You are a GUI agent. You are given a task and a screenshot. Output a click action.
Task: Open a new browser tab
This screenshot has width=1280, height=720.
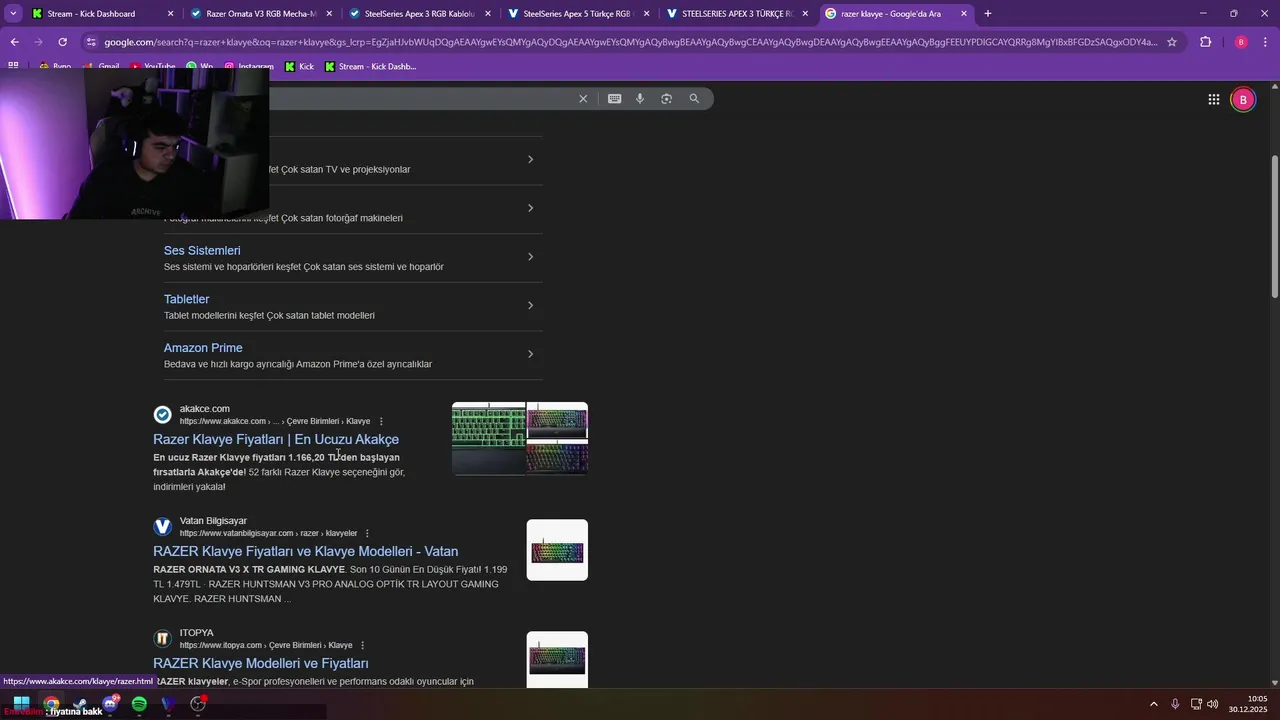(988, 14)
